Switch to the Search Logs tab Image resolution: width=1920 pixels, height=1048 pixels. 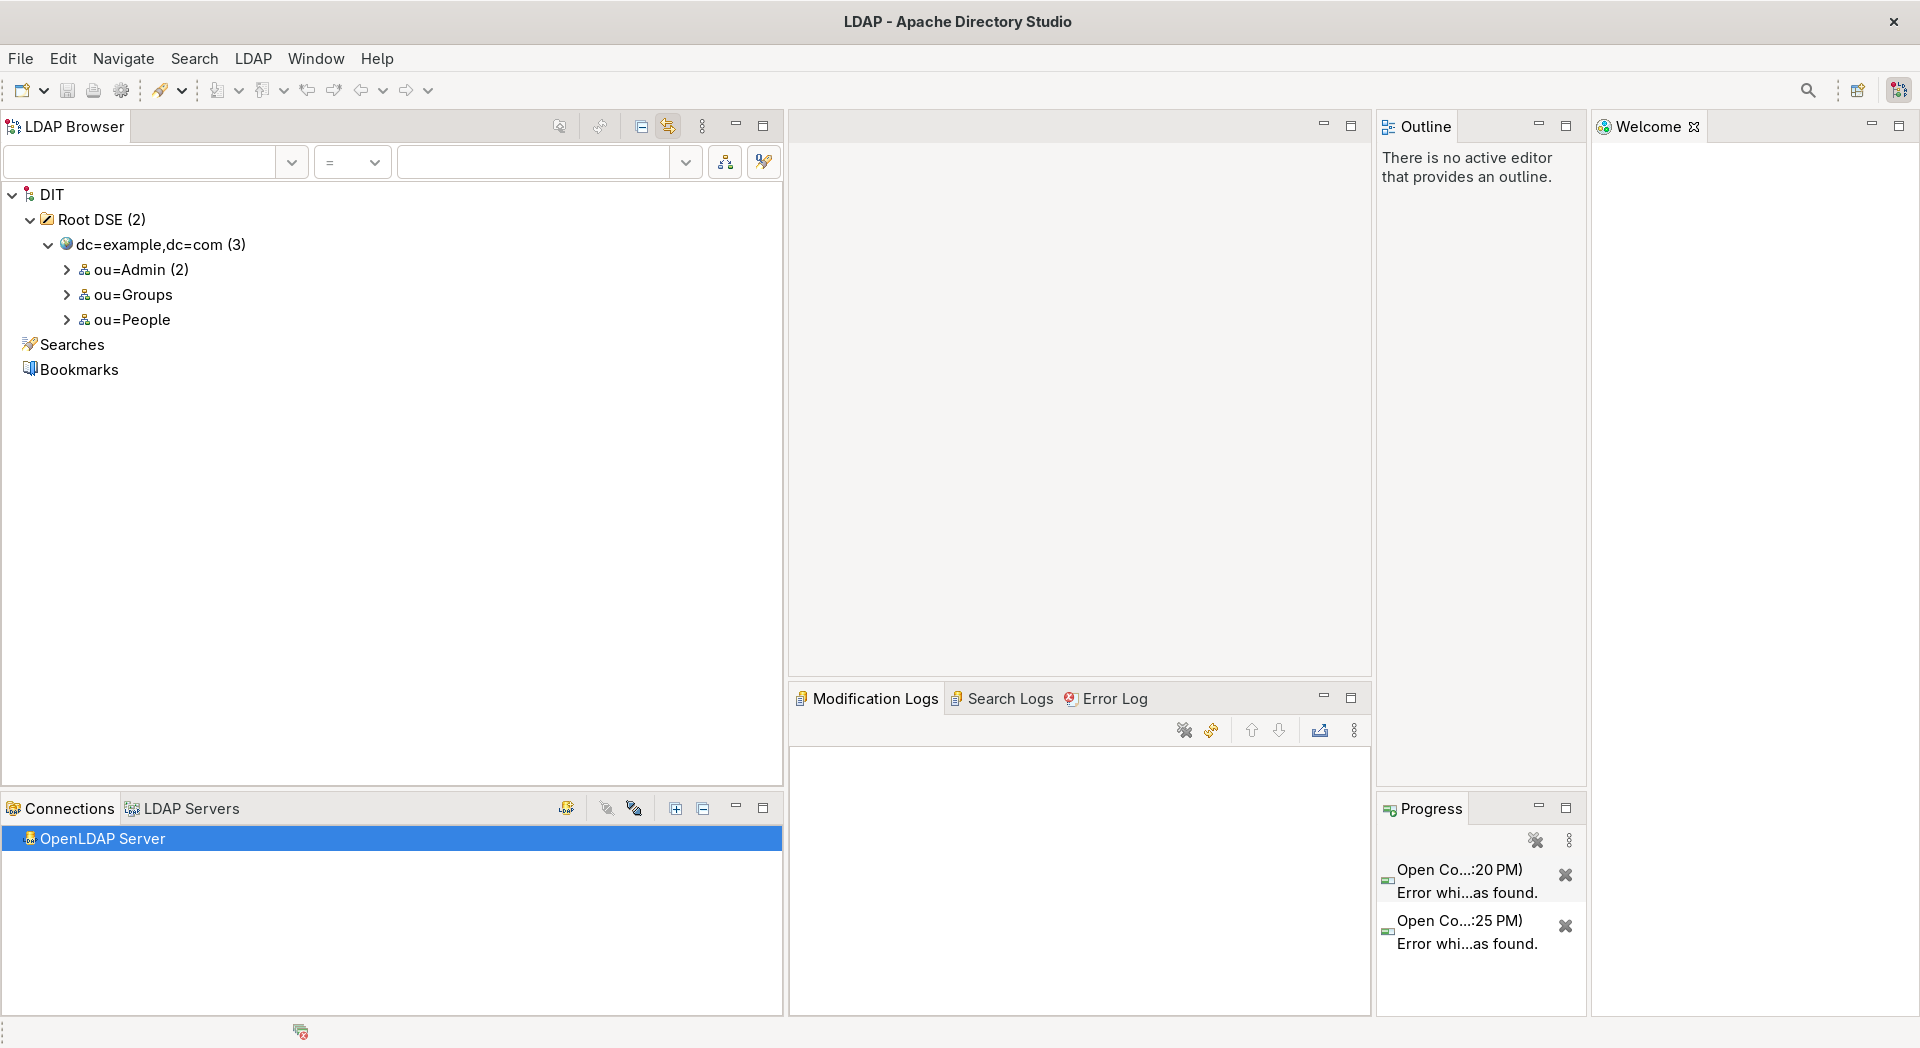(x=1001, y=699)
